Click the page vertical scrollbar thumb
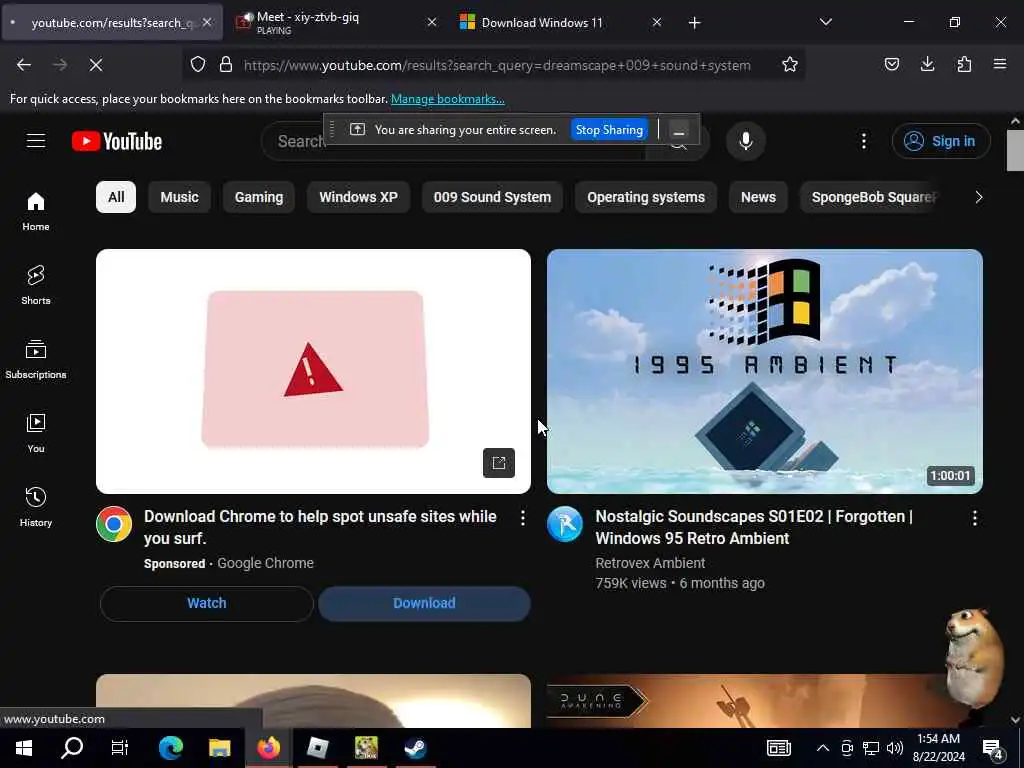1024x768 pixels. [1015, 150]
